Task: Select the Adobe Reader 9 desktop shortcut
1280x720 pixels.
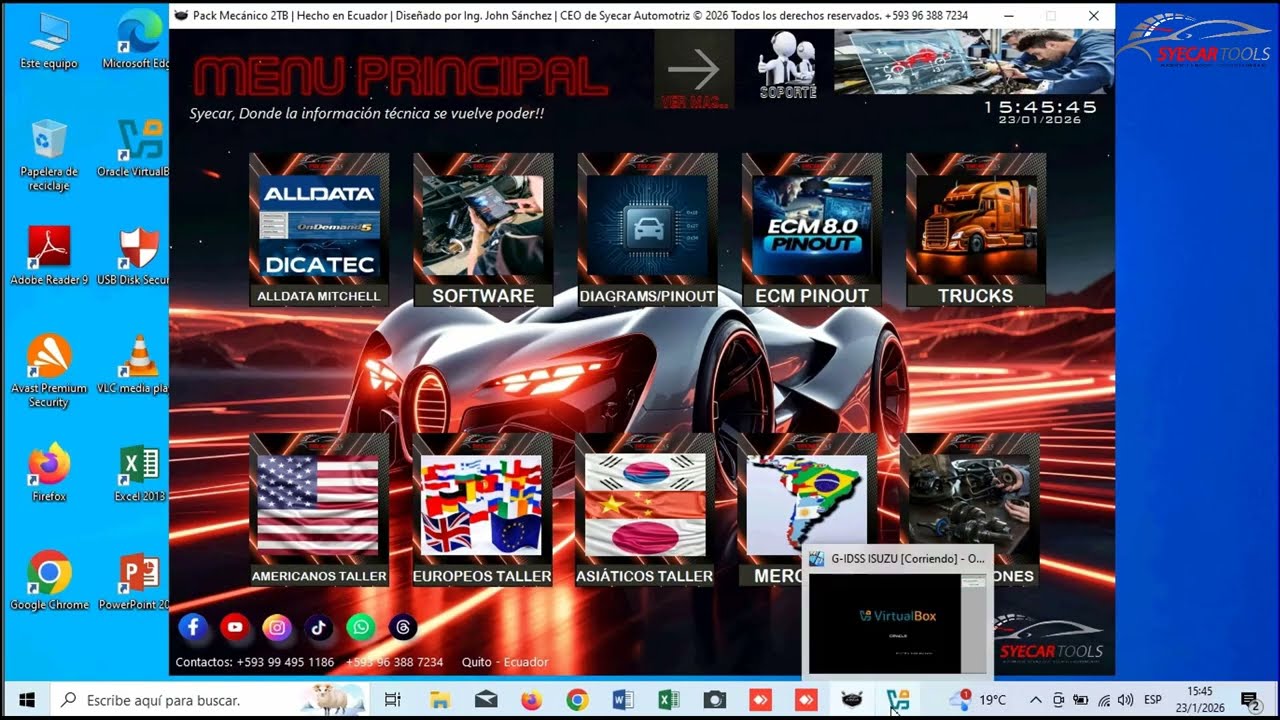Action: point(49,256)
